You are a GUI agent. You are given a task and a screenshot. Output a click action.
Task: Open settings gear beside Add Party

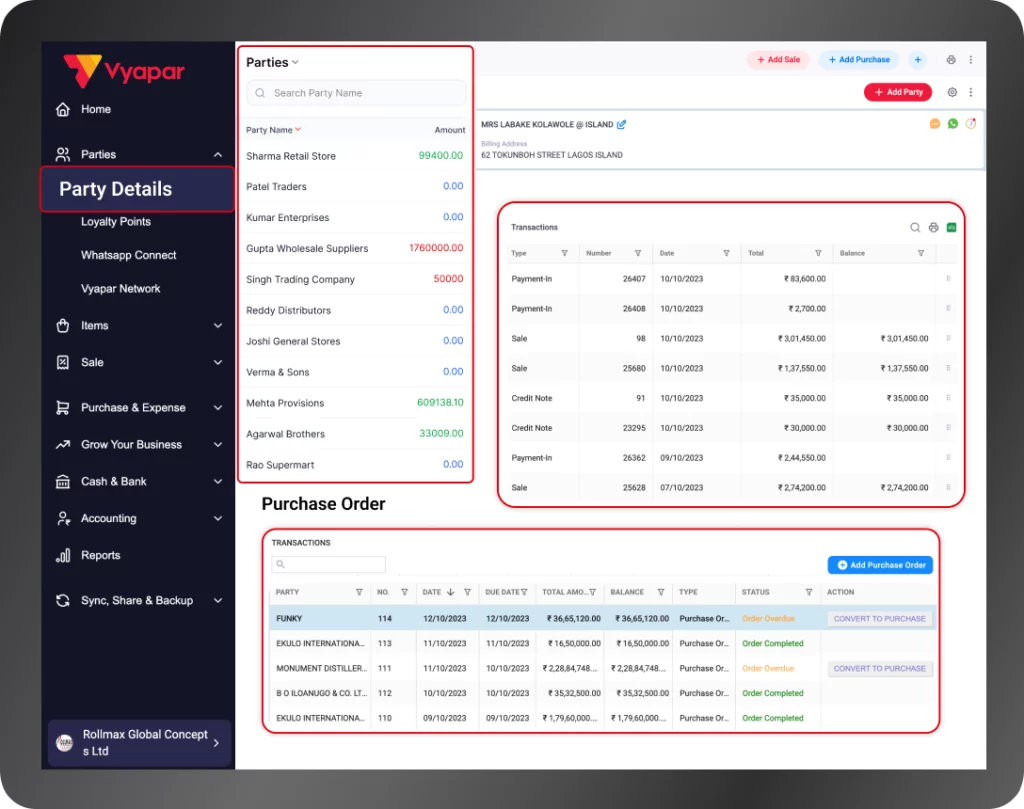point(952,91)
